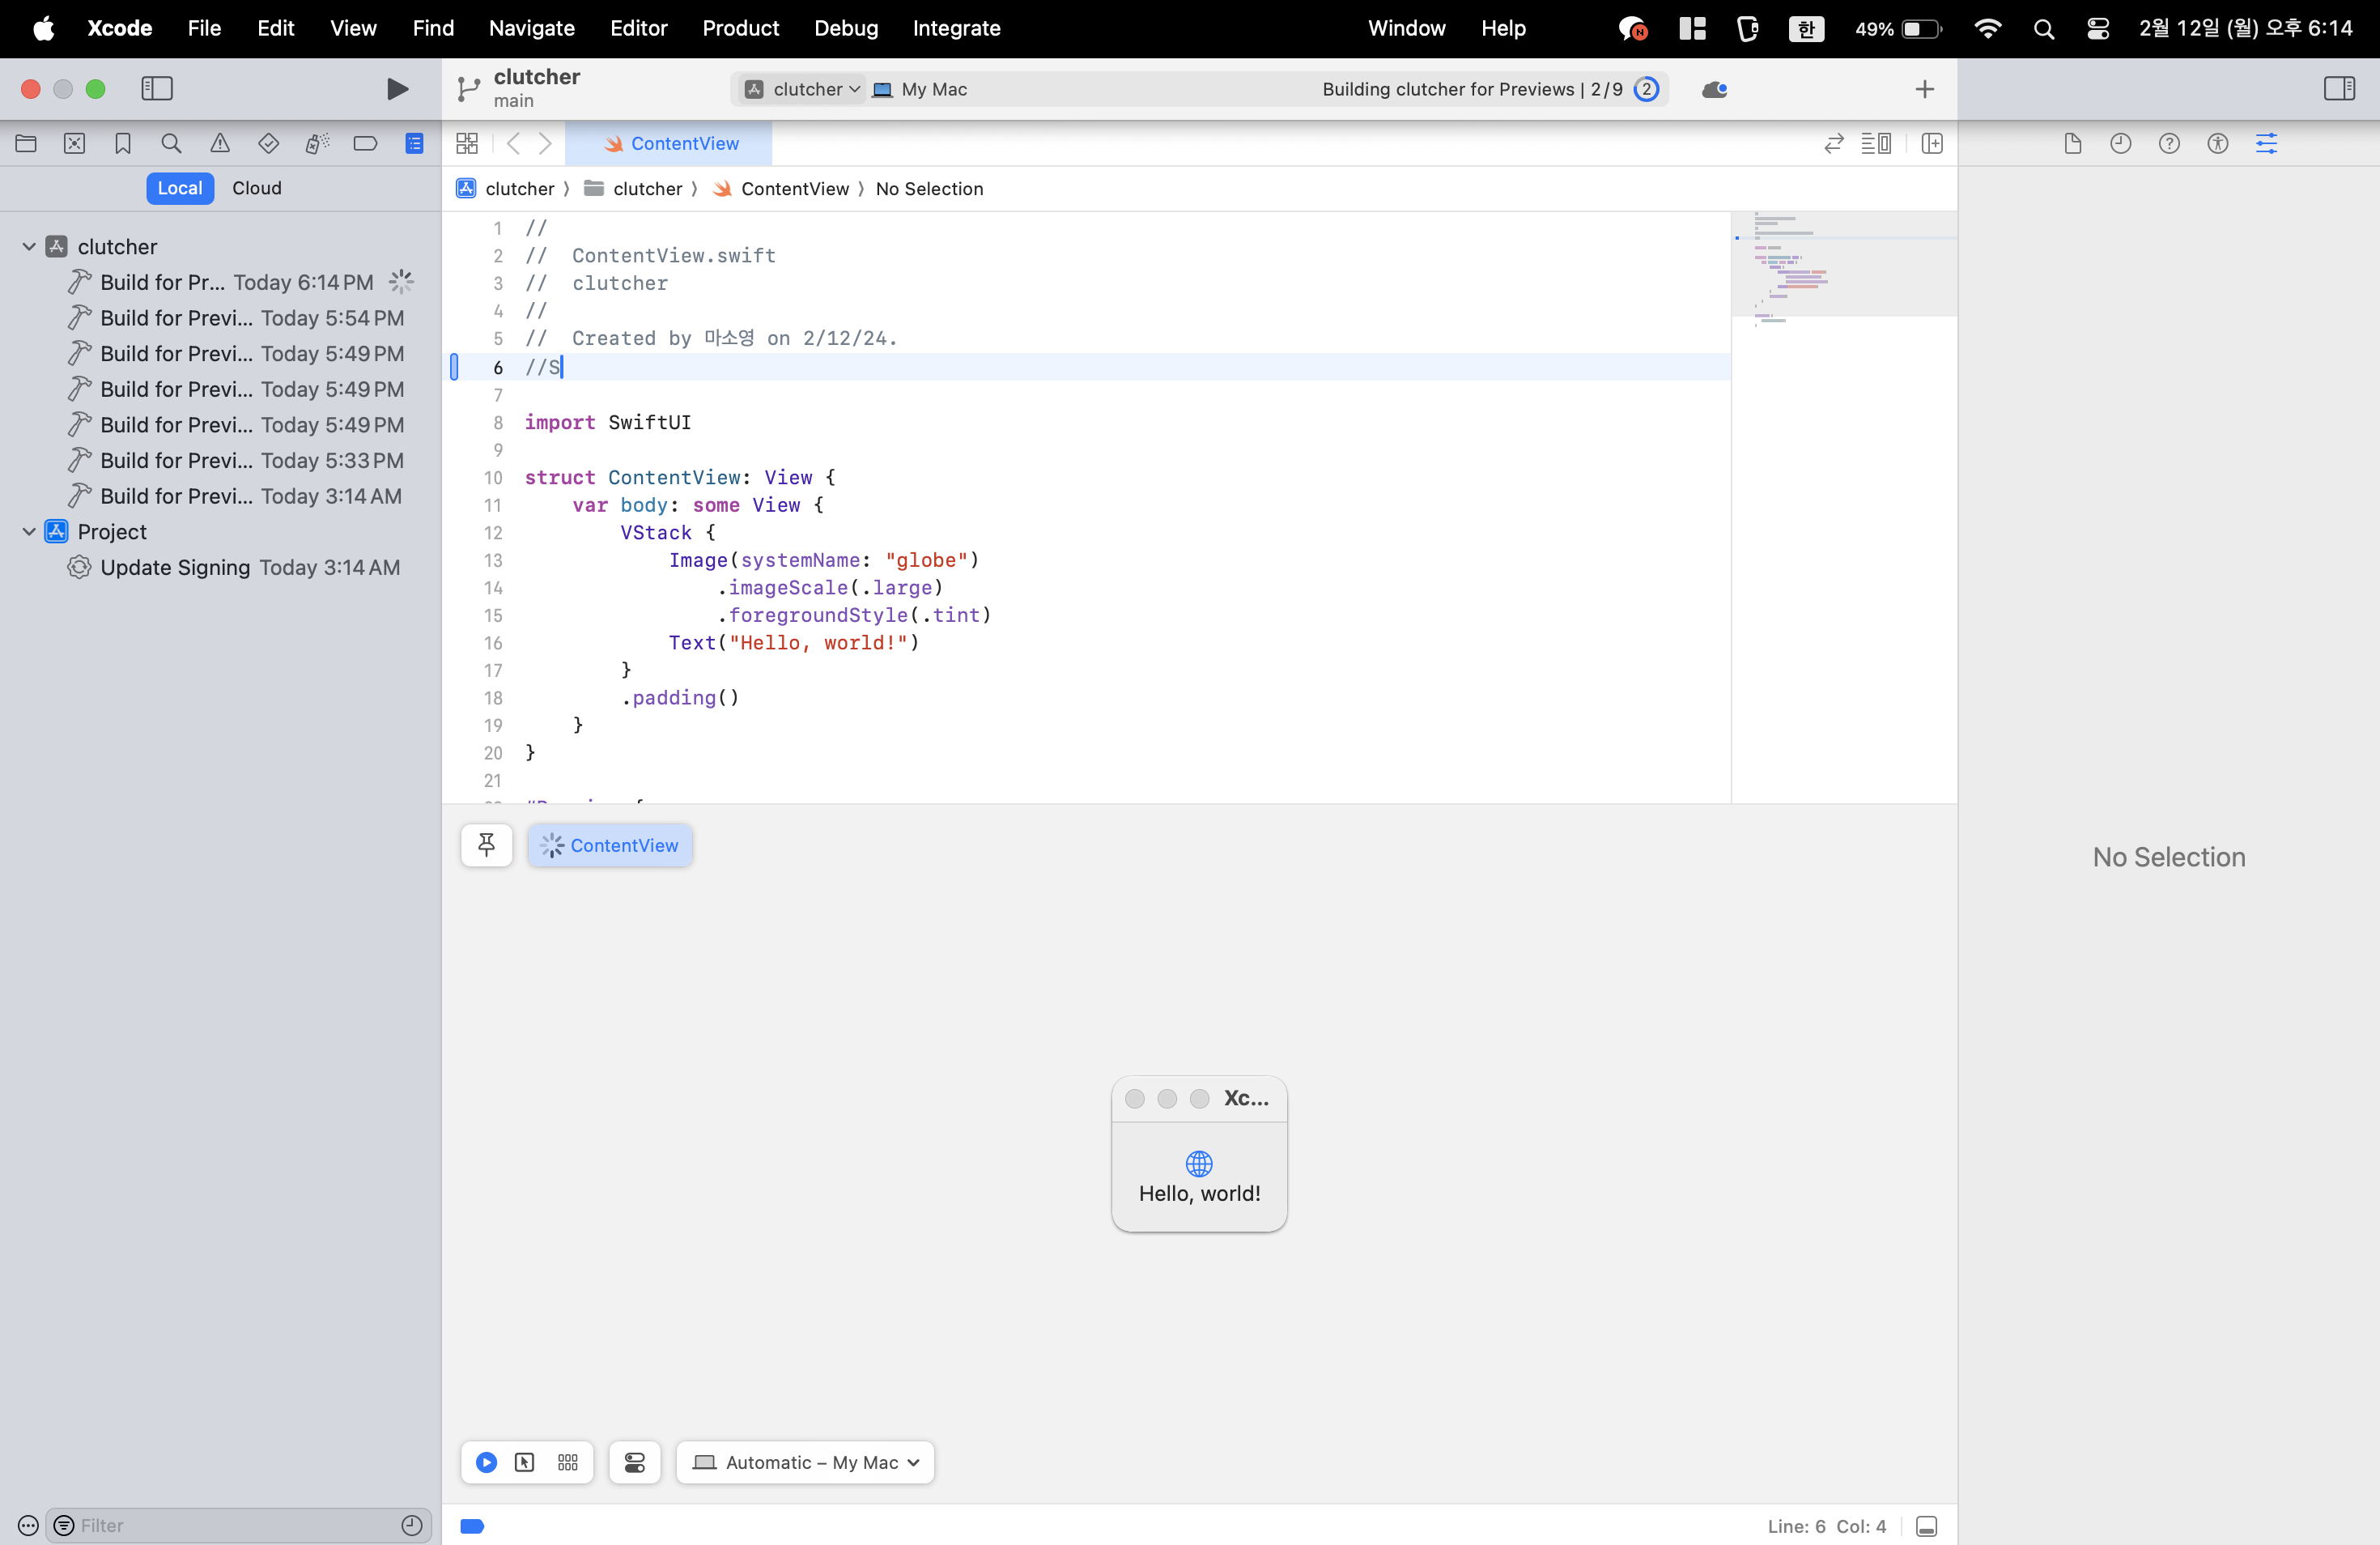Show the Accessibility inspector icon
The width and height of the screenshot is (2380, 1545).
point(2217,143)
